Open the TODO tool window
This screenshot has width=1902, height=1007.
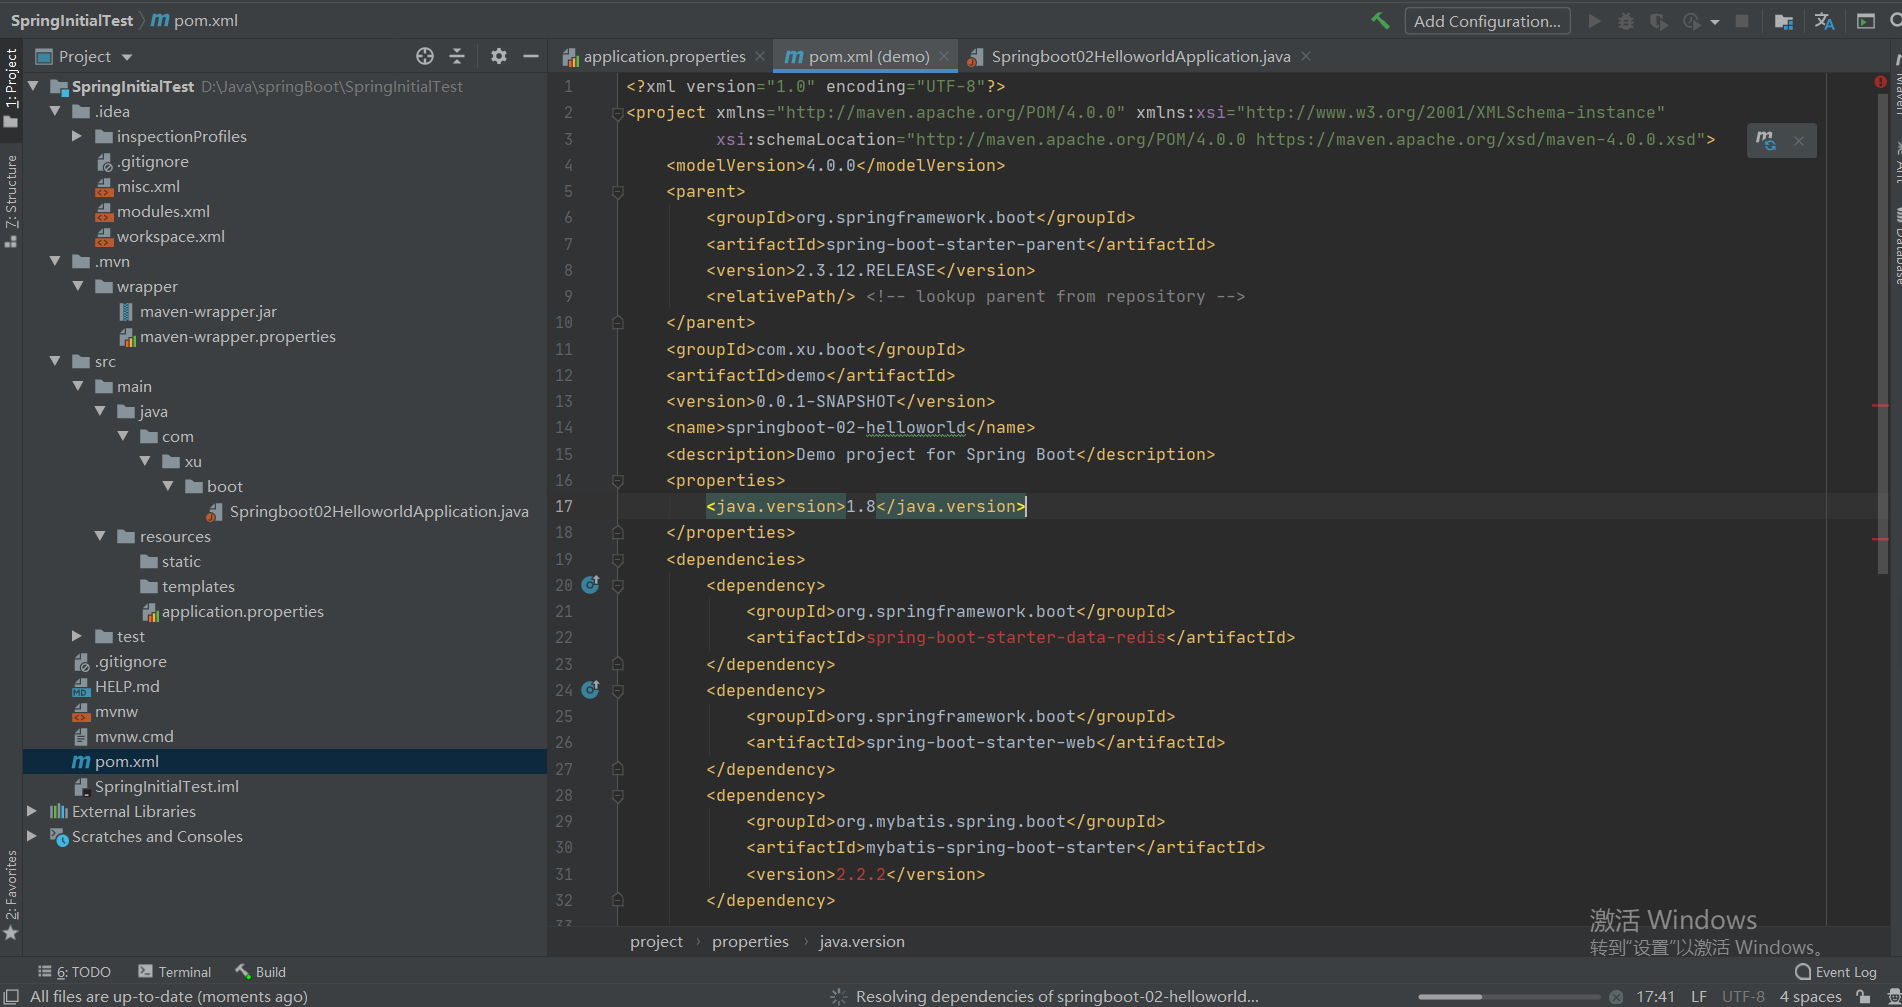point(74,972)
